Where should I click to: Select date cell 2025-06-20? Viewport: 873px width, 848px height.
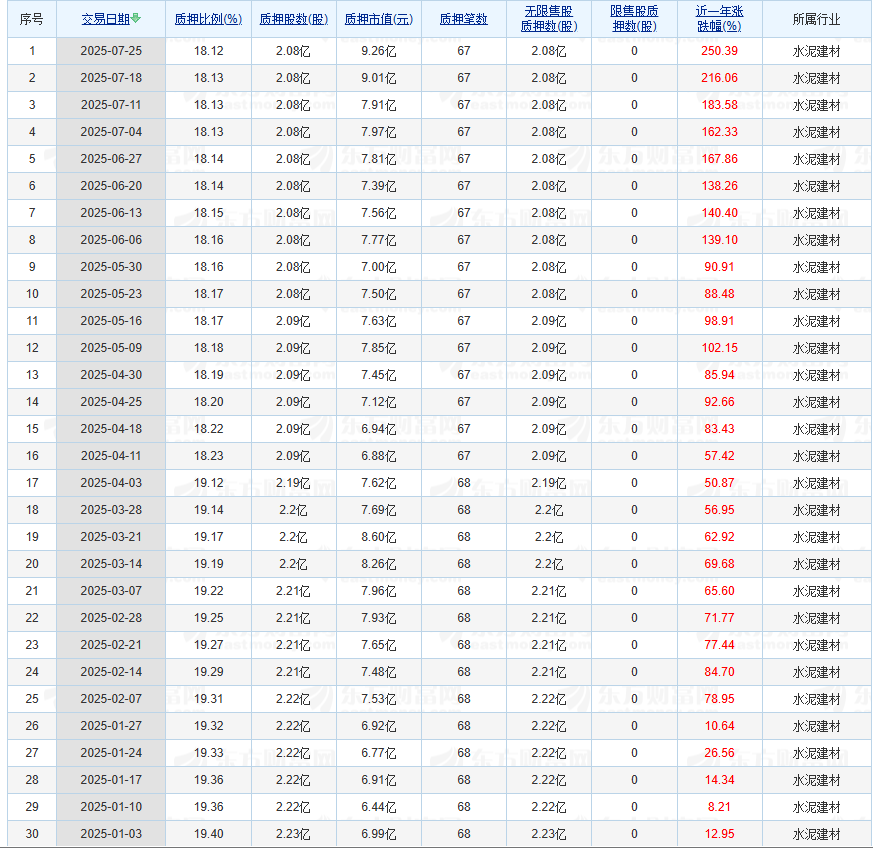coord(111,186)
